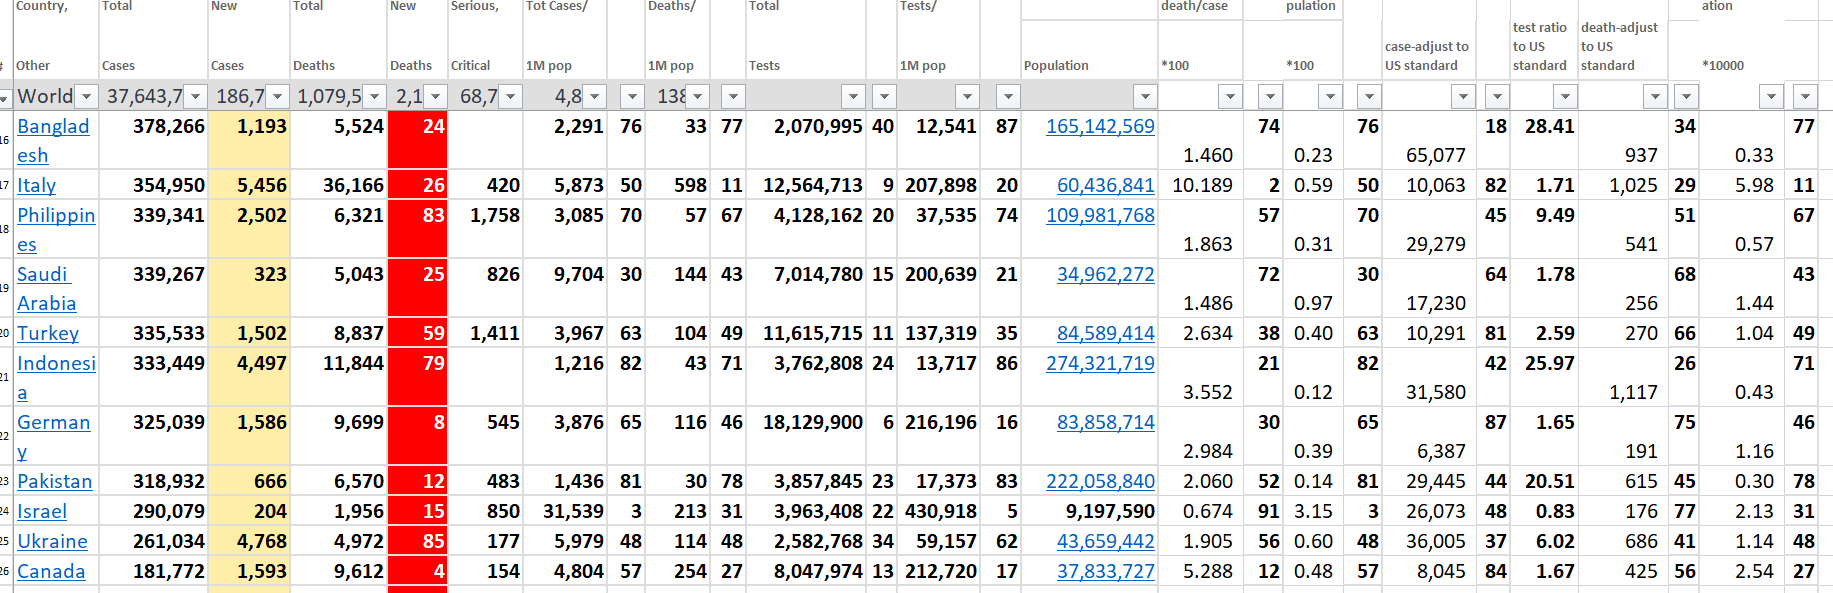Open the Serious, Critical column filter dropdown
Viewport: 1833px width, 593px height.
[511, 97]
